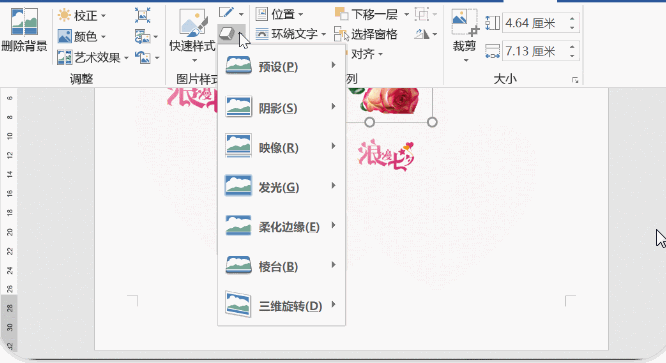This screenshot has height=363, width=666.
Task: Click the Compress Pictures icon
Action: [142, 15]
